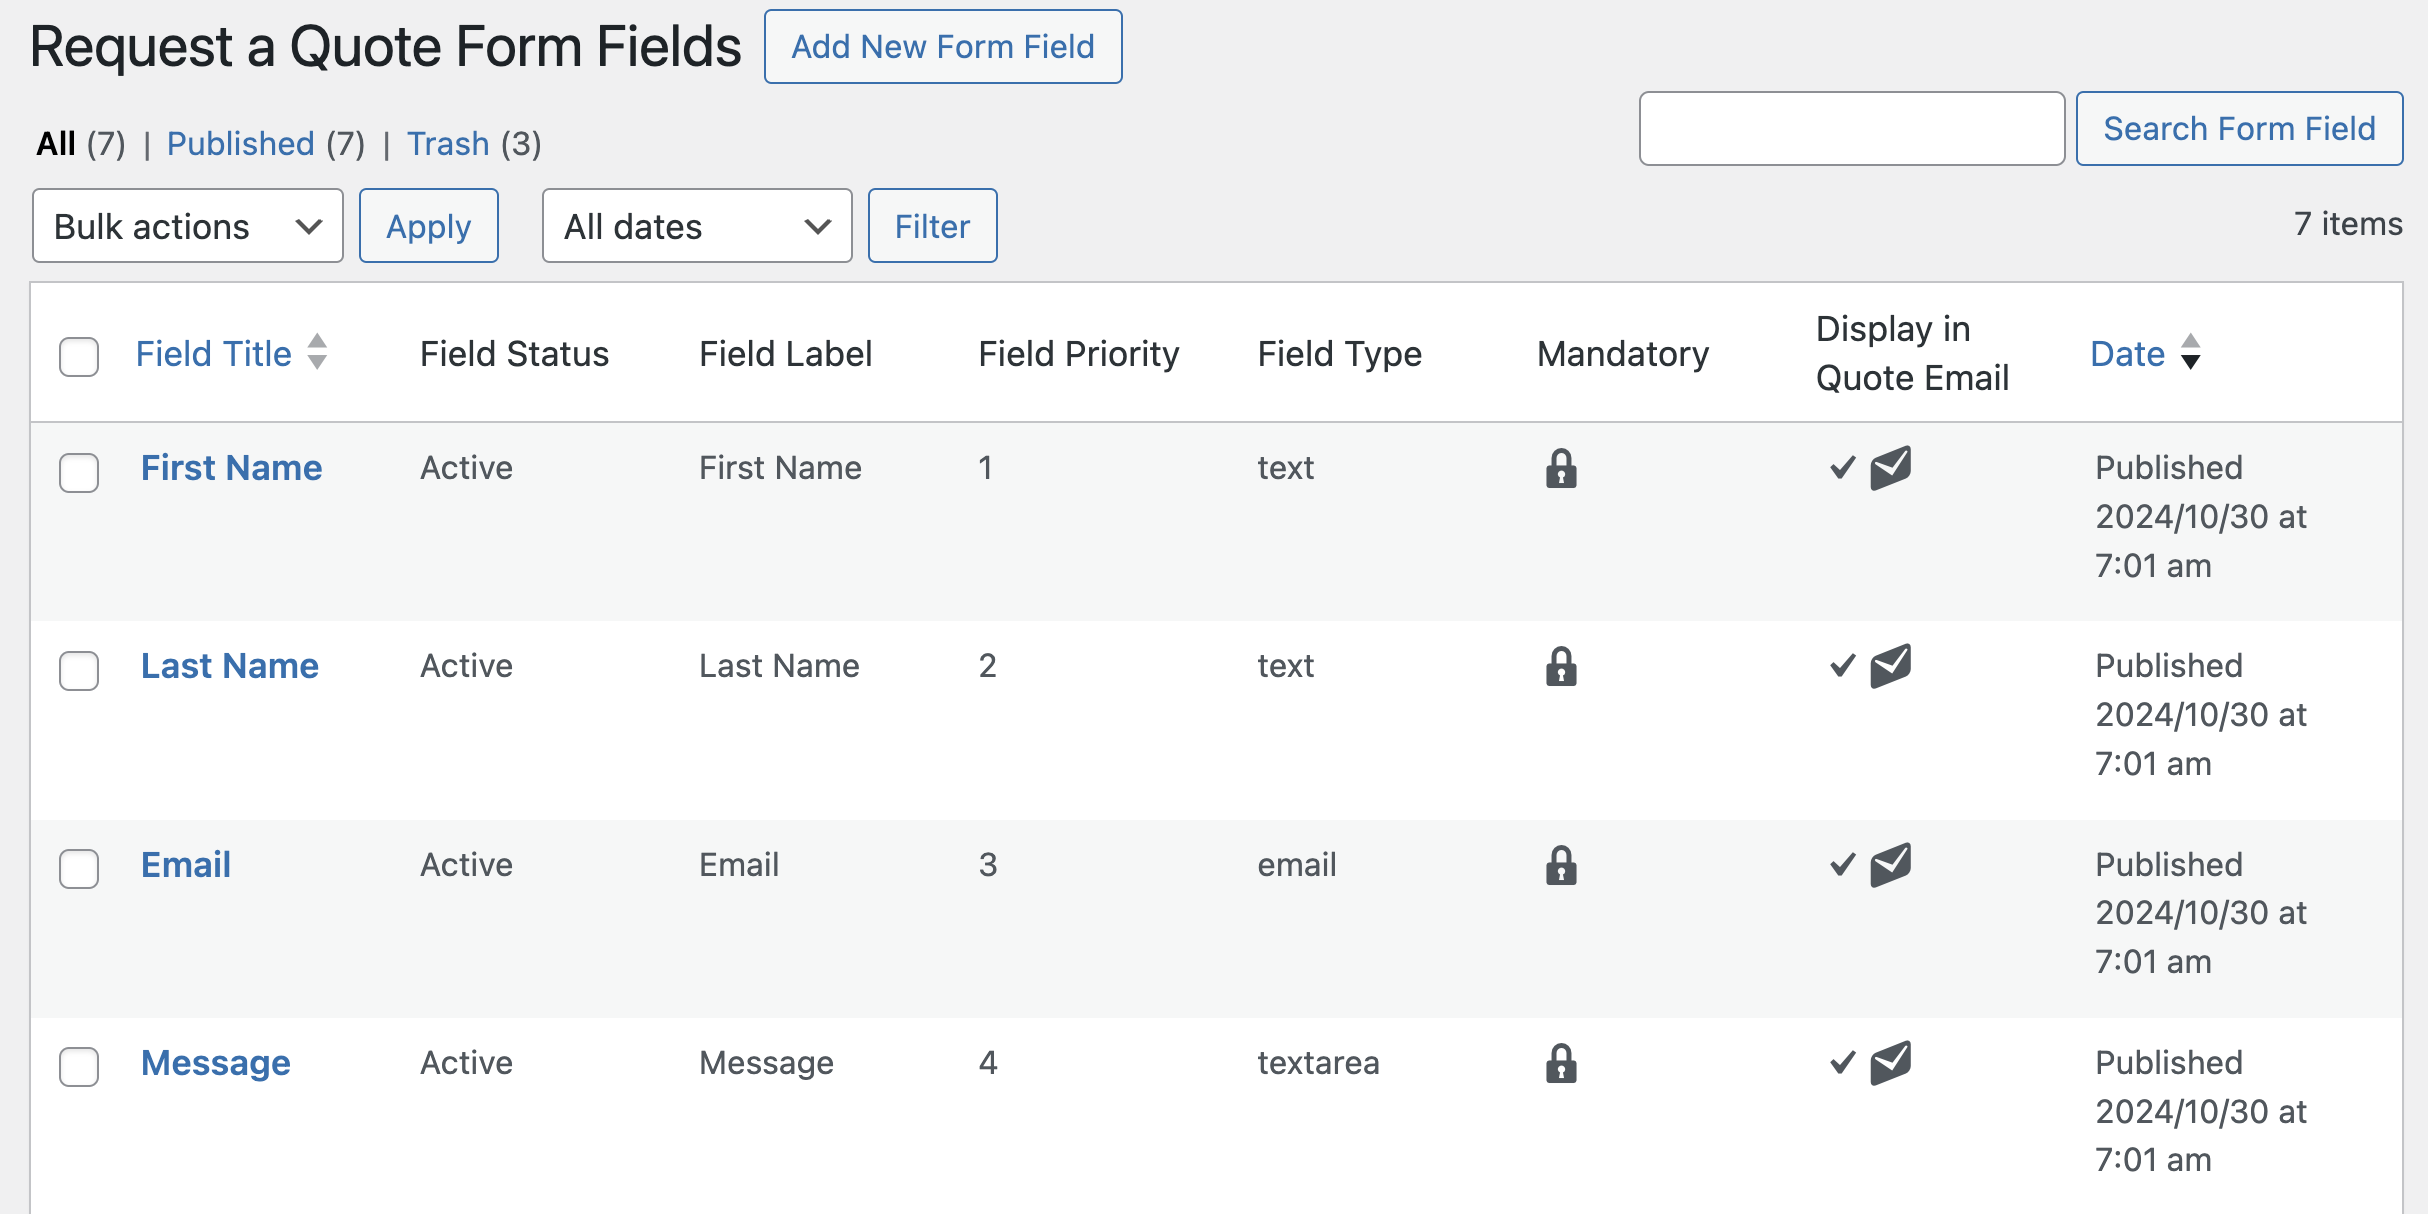
Task: Click the Search Form Field button
Action: point(2239,130)
